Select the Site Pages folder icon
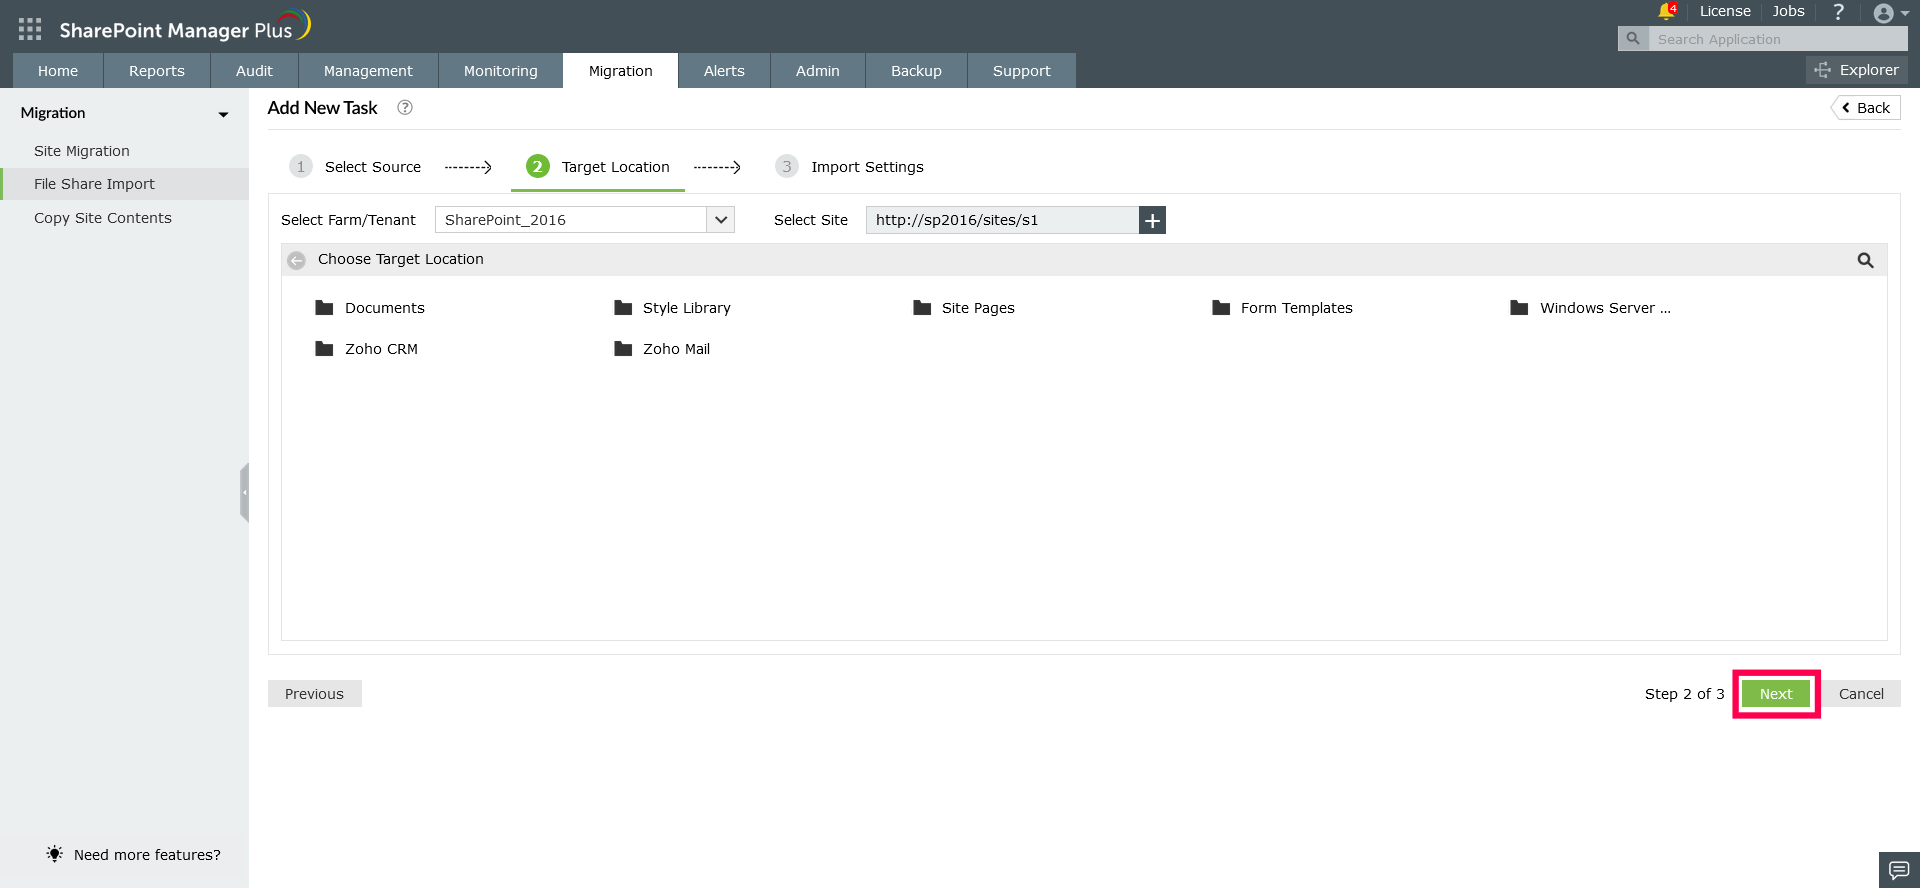This screenshot has width=1920, height=888. coord(922,308)
